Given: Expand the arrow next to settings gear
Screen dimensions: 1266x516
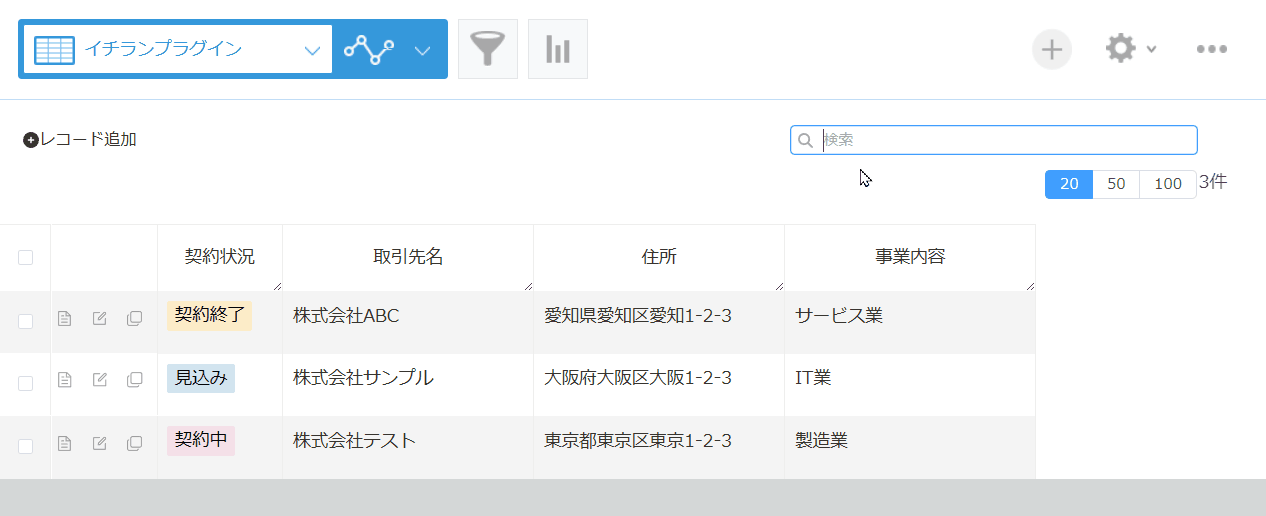Looking at the screenshot, I should (x=1152, y=50).
